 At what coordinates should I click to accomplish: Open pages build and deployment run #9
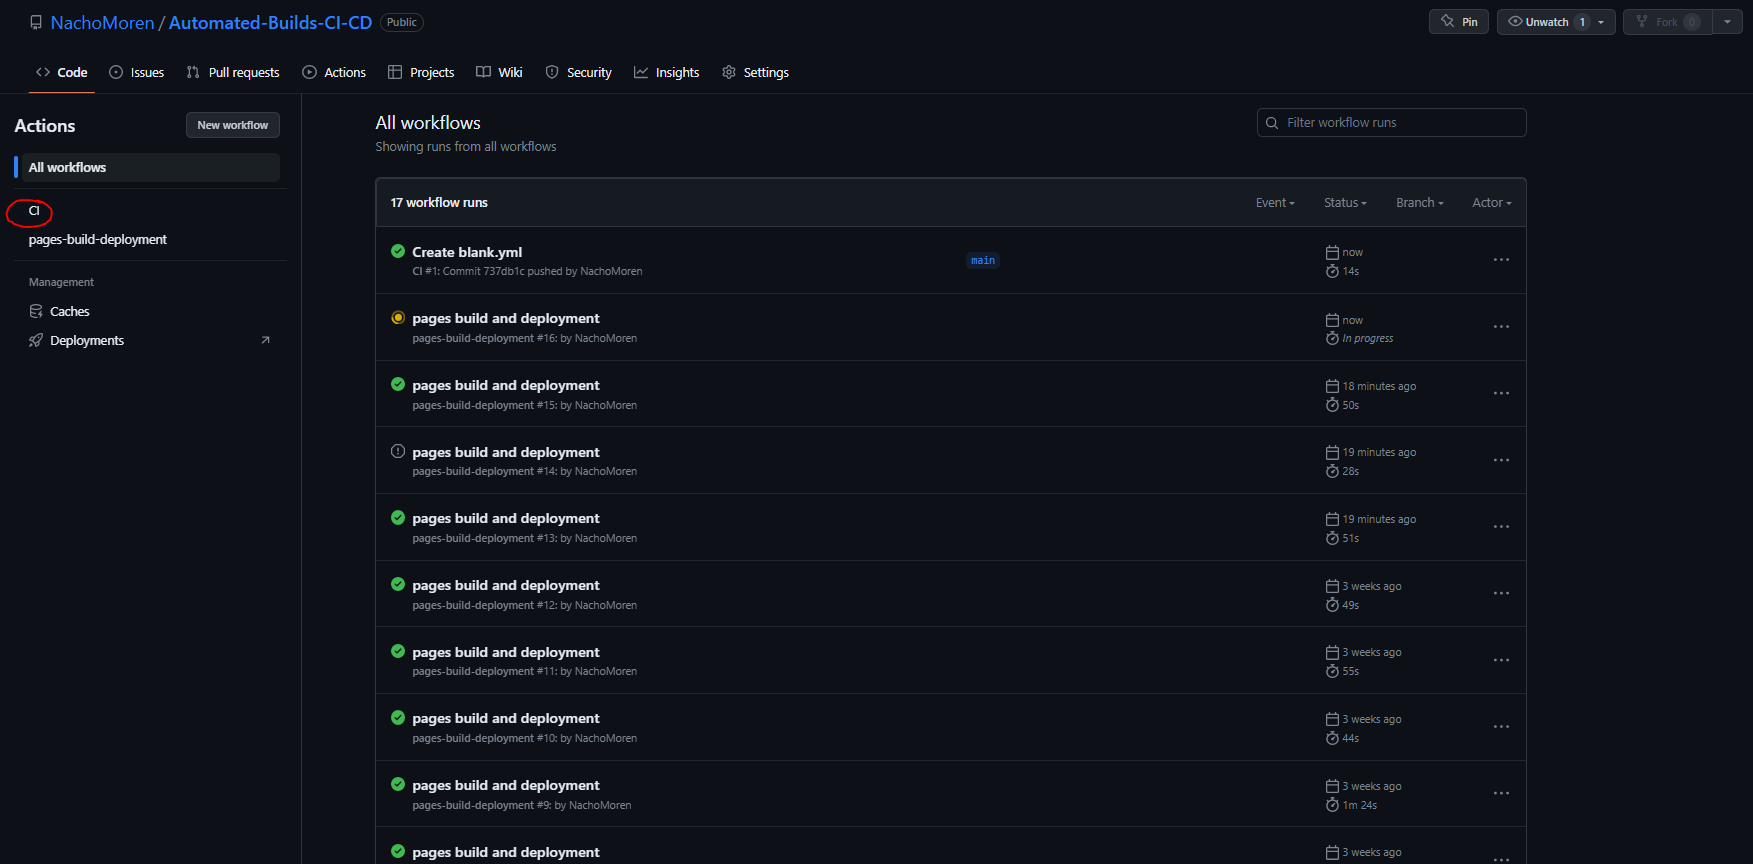(x=506, y=785)
